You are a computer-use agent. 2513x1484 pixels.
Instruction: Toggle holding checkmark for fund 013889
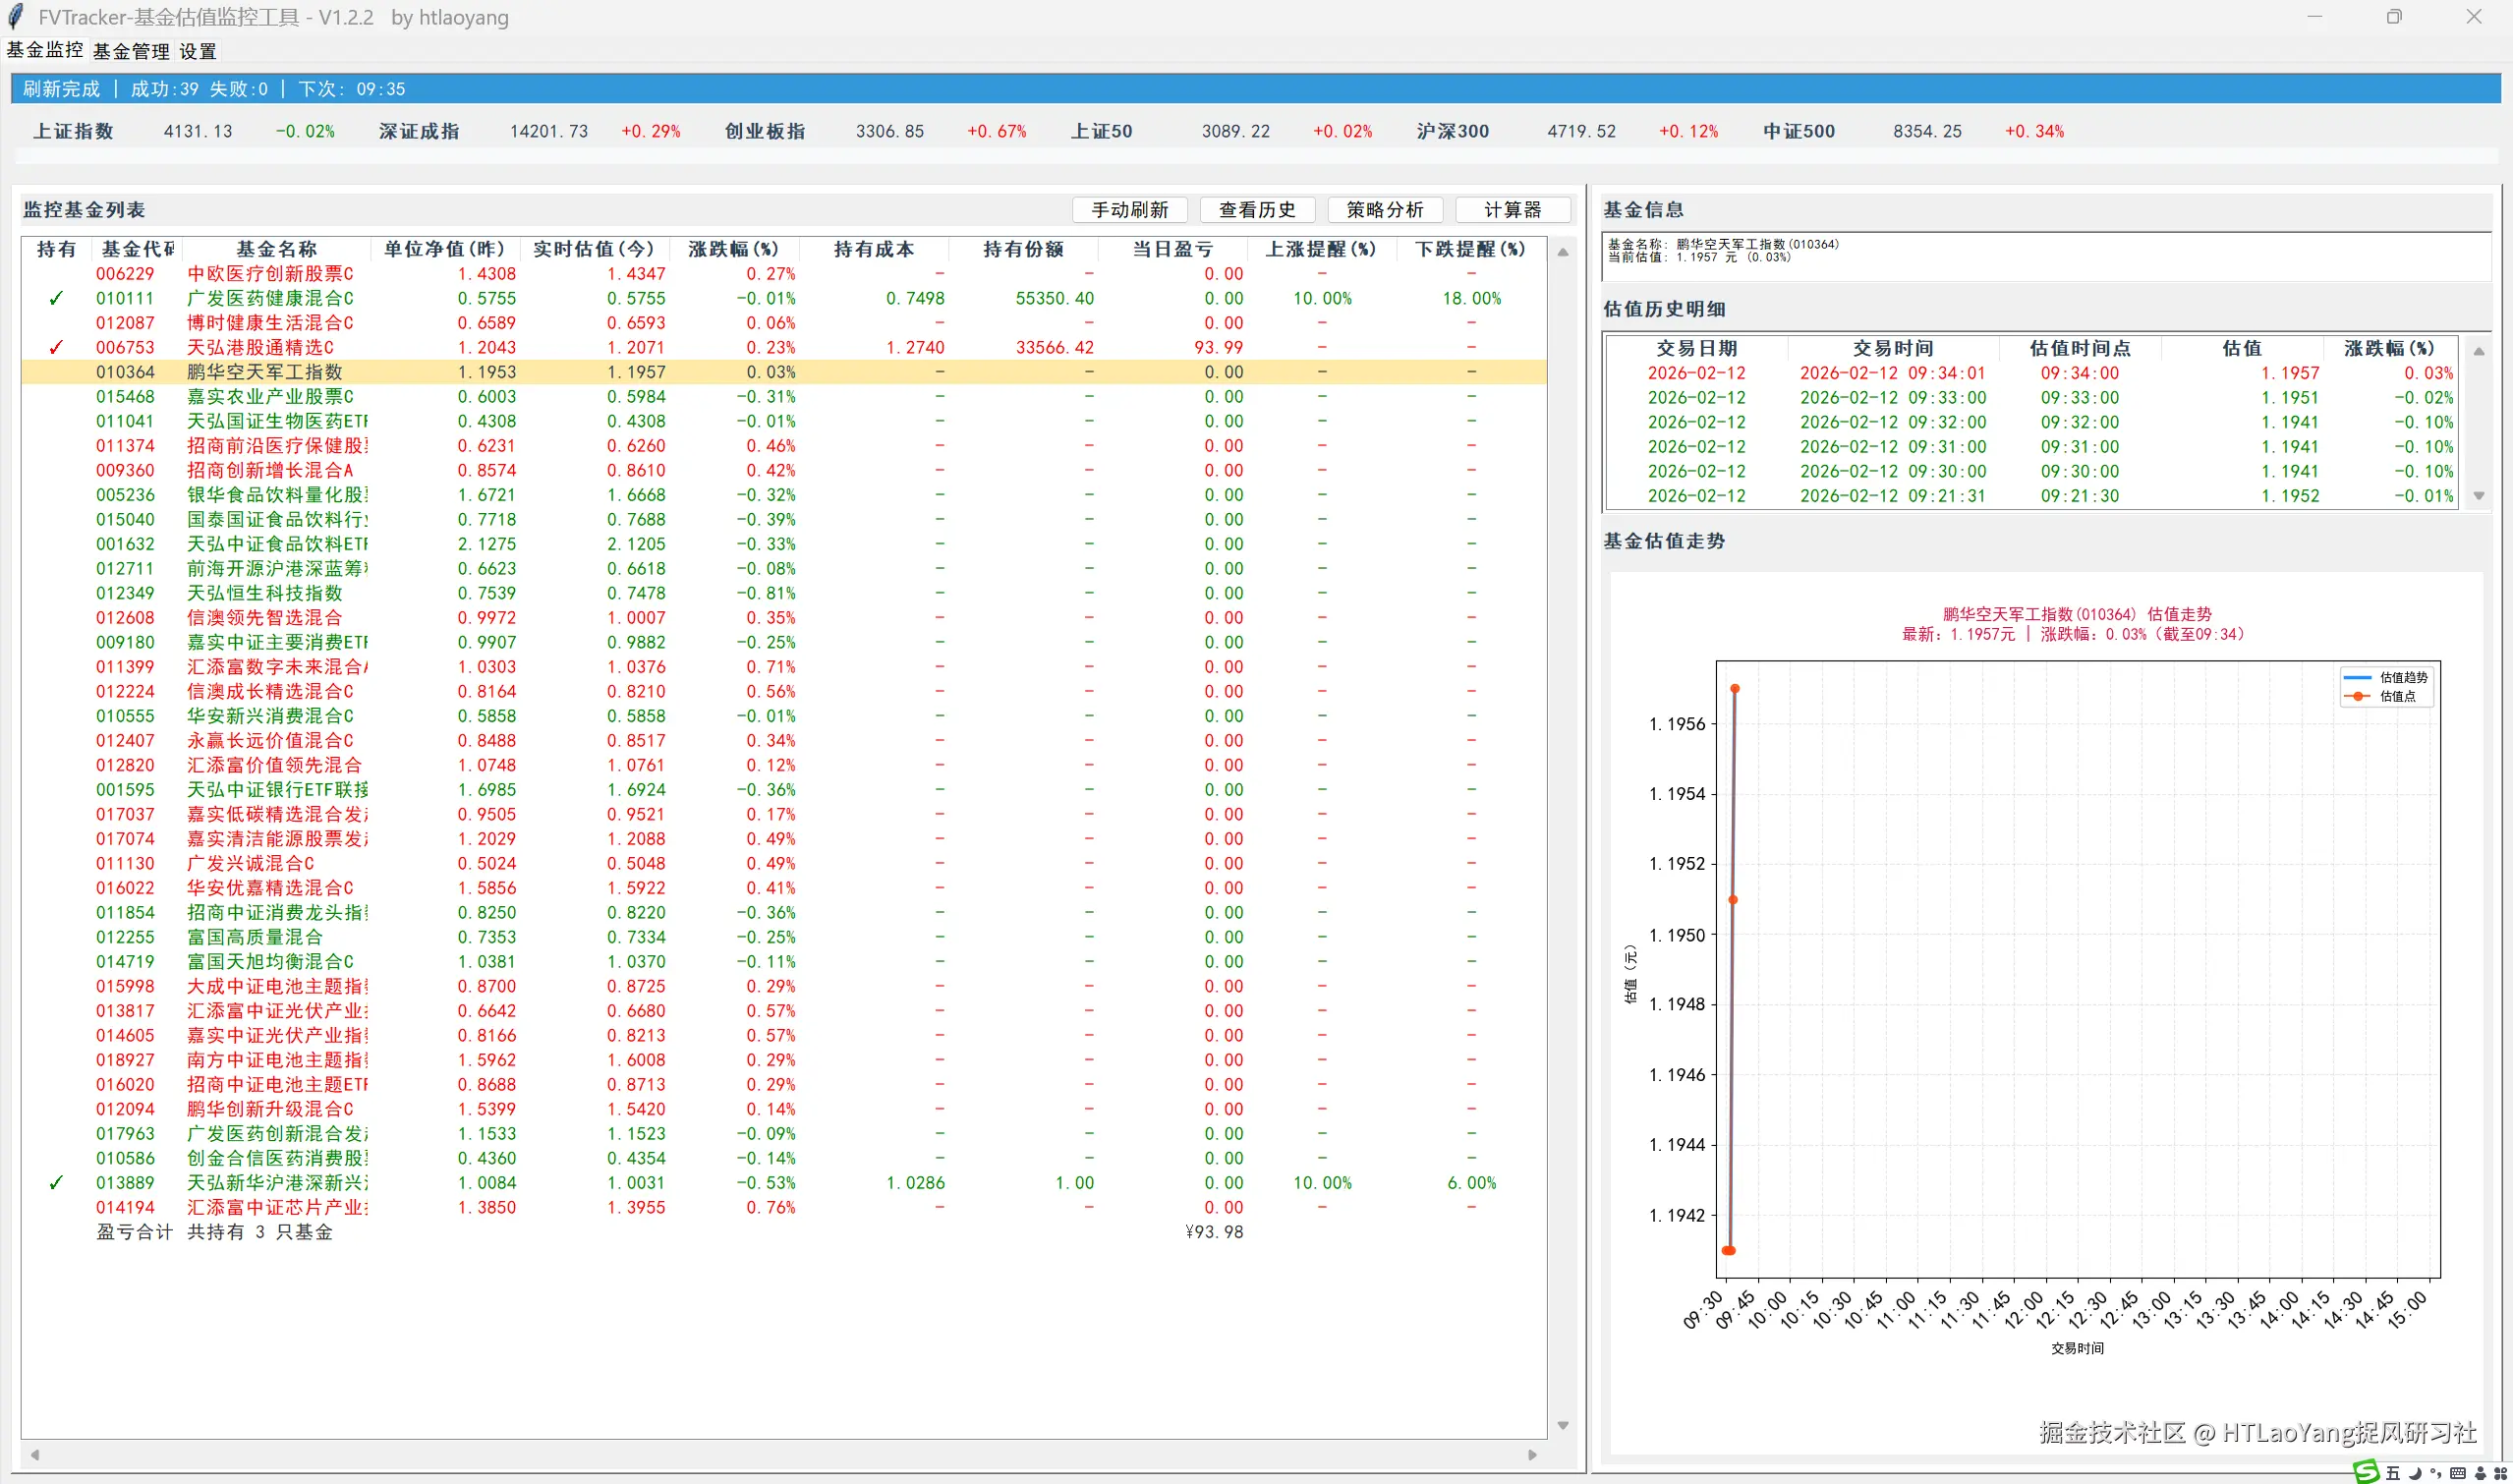[x=56, y=1183]
